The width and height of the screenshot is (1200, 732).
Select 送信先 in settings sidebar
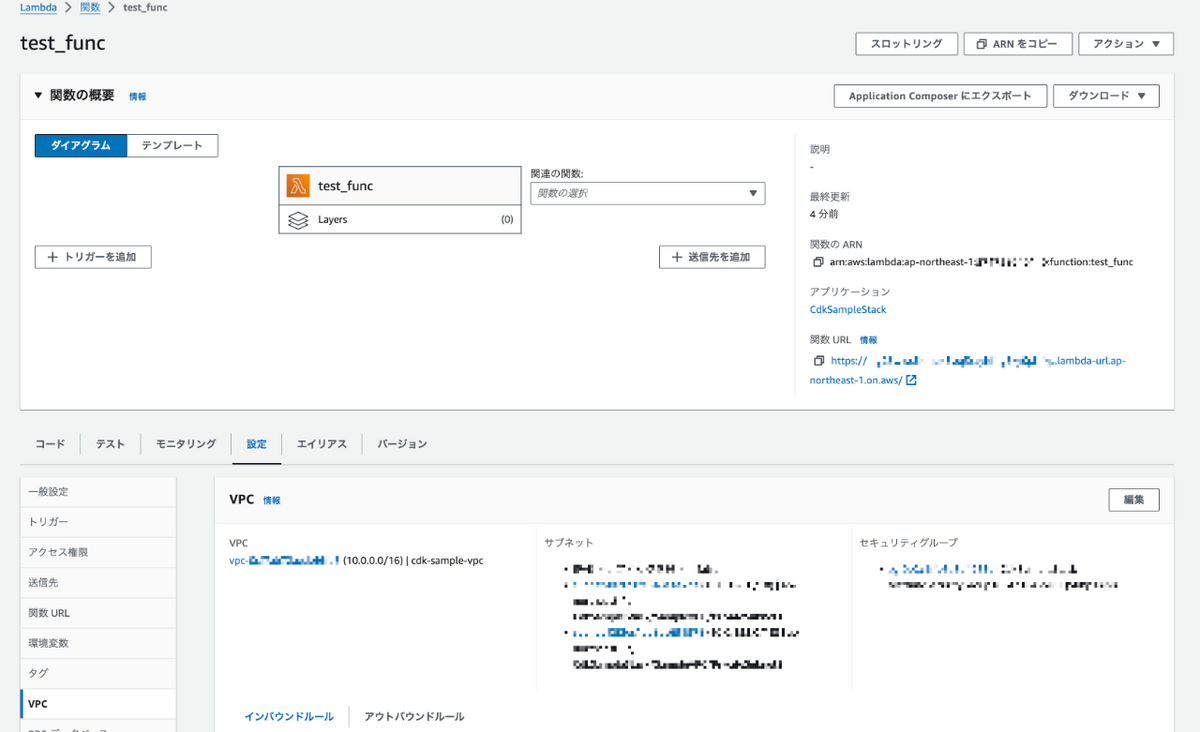pyautogui.click(x=98, y=582)
